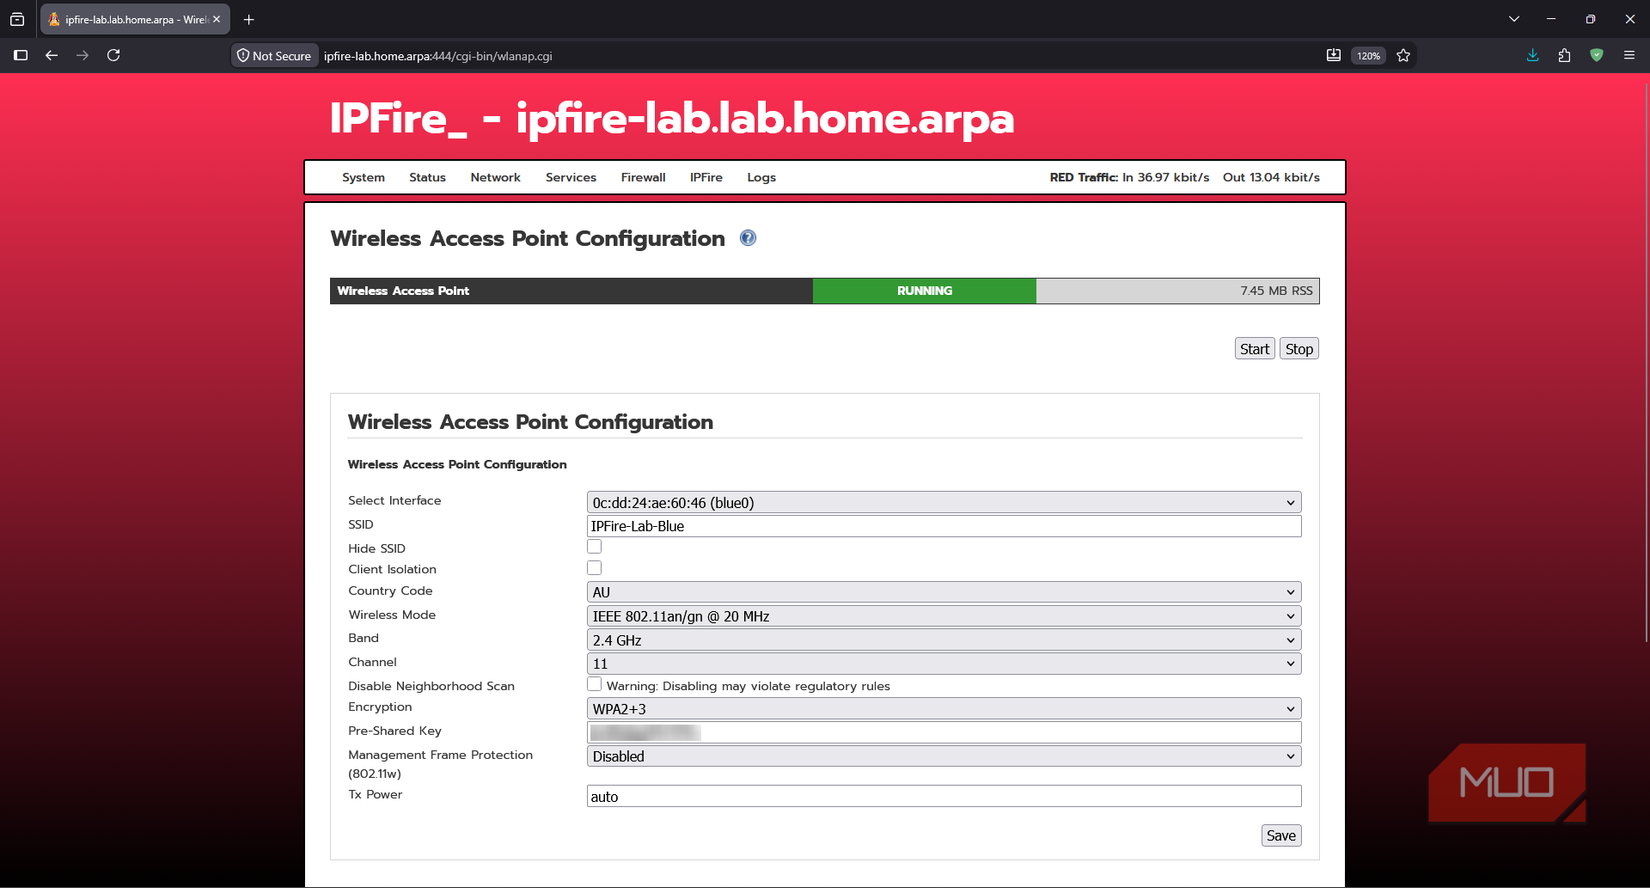Click the browser back arrow

click(52, 56)
